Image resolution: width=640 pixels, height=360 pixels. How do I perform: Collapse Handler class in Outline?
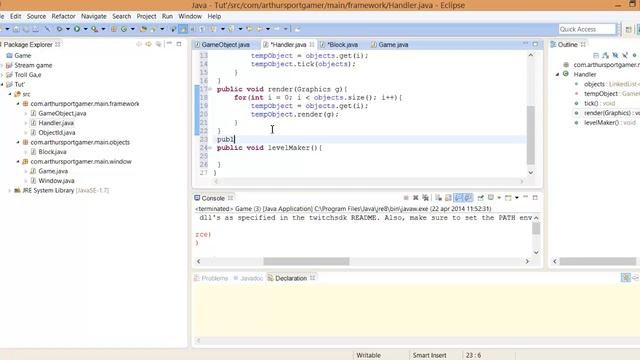(557, 74)
